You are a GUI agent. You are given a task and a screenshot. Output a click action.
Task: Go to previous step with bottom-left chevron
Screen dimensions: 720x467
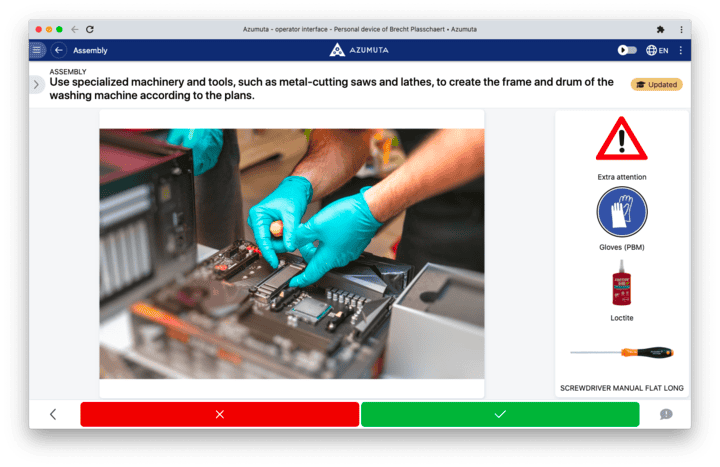[53, 414]
